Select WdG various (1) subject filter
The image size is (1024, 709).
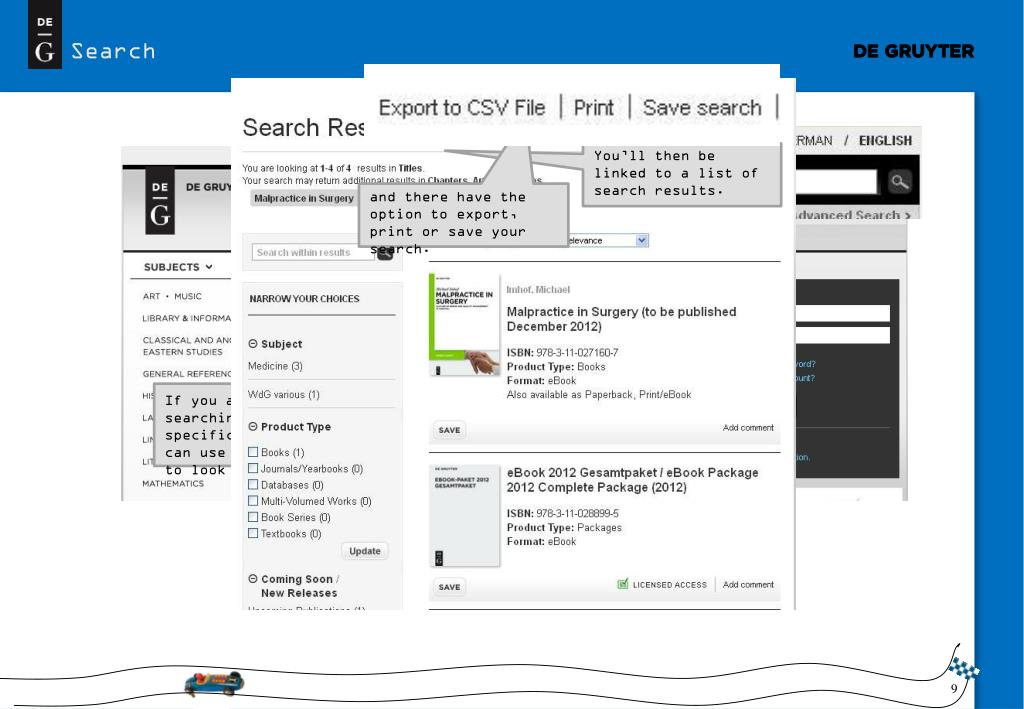(283, 394)
